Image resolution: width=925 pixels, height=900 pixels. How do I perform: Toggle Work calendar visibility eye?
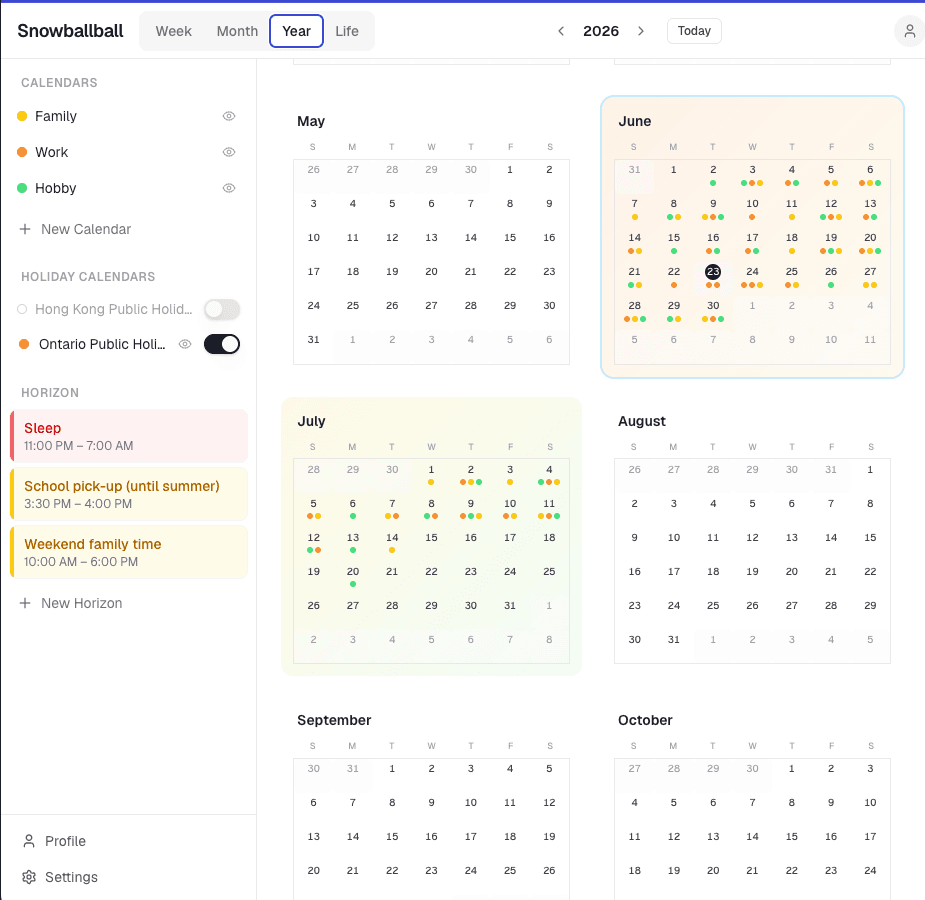(229, 152)
